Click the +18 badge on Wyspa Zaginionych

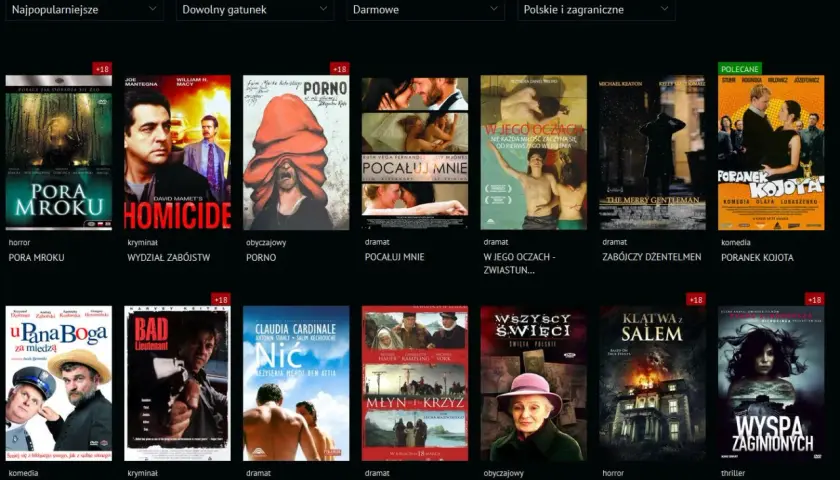click(815, 299)
